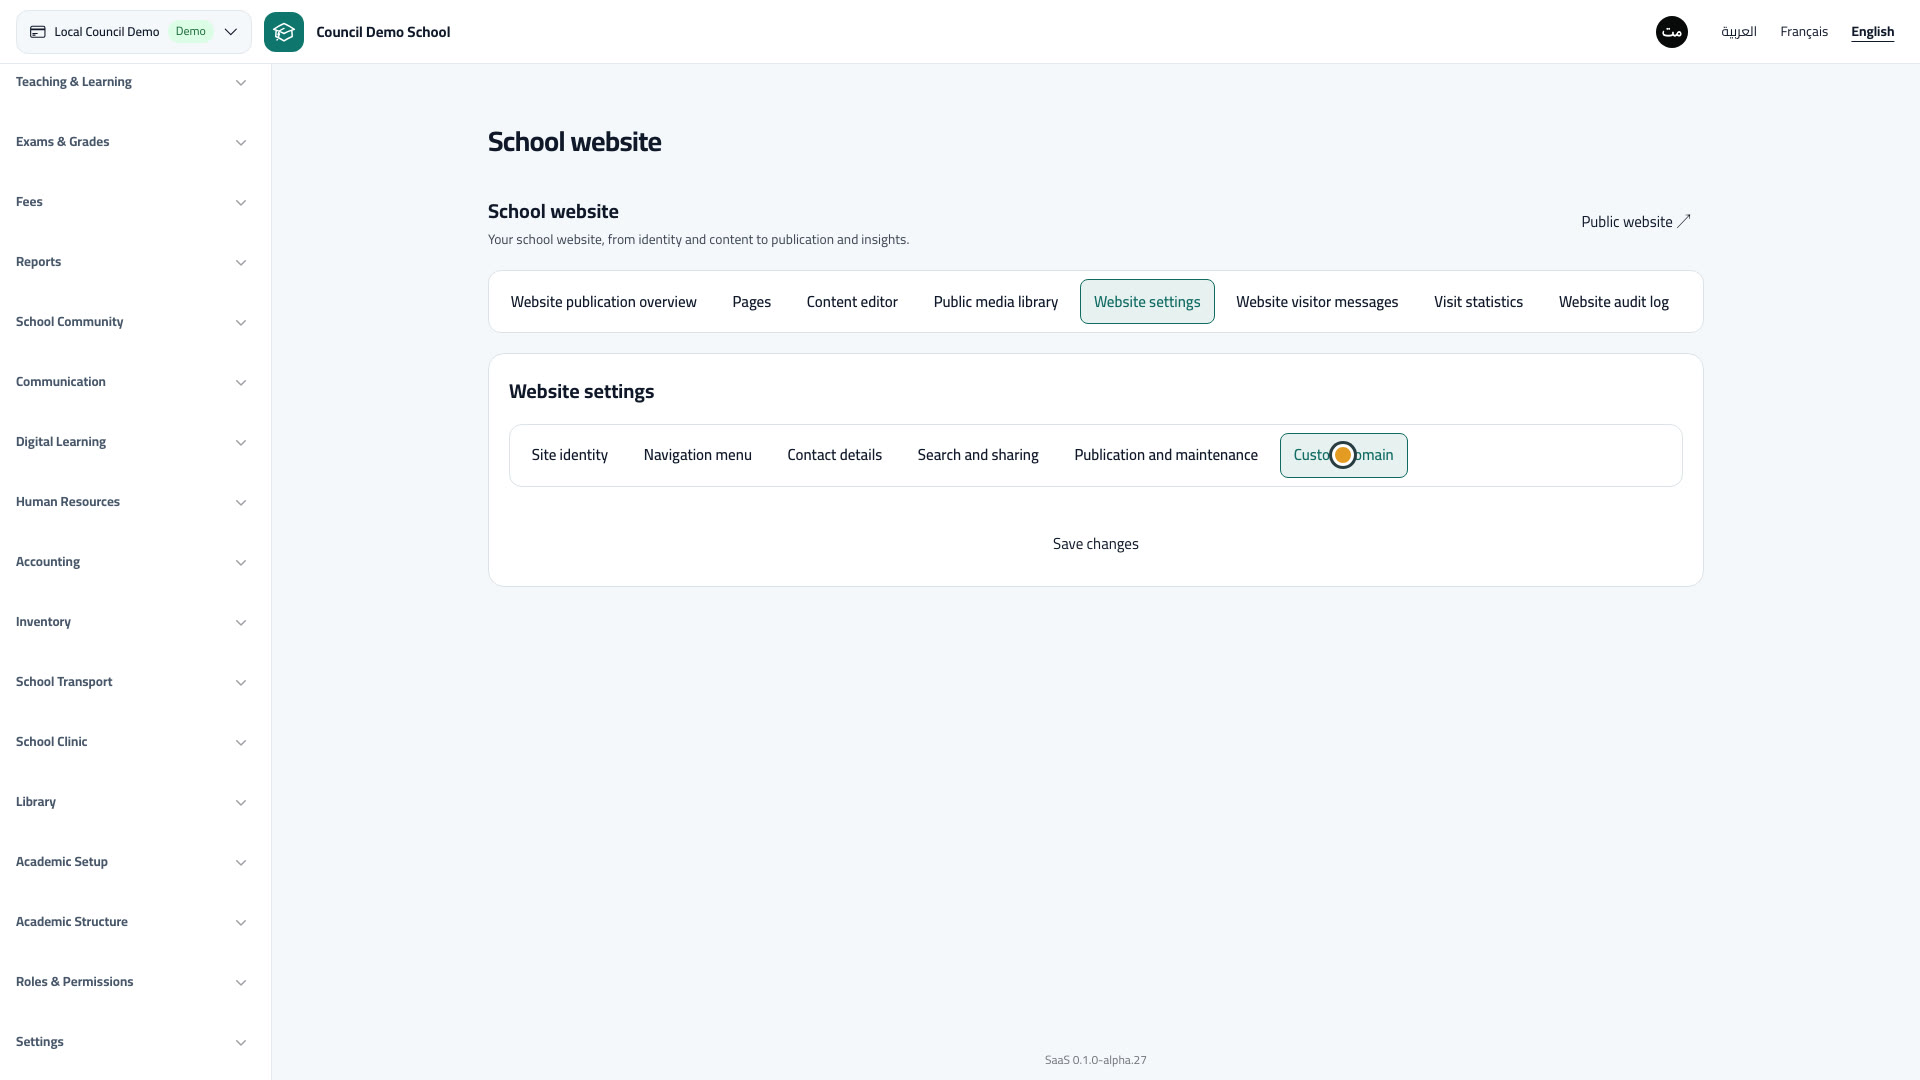The height and width of the screenshot is (1080, 1920).
Task: Open the Local Council Demo organization dropdown
Action: click(x=134, y=32)
